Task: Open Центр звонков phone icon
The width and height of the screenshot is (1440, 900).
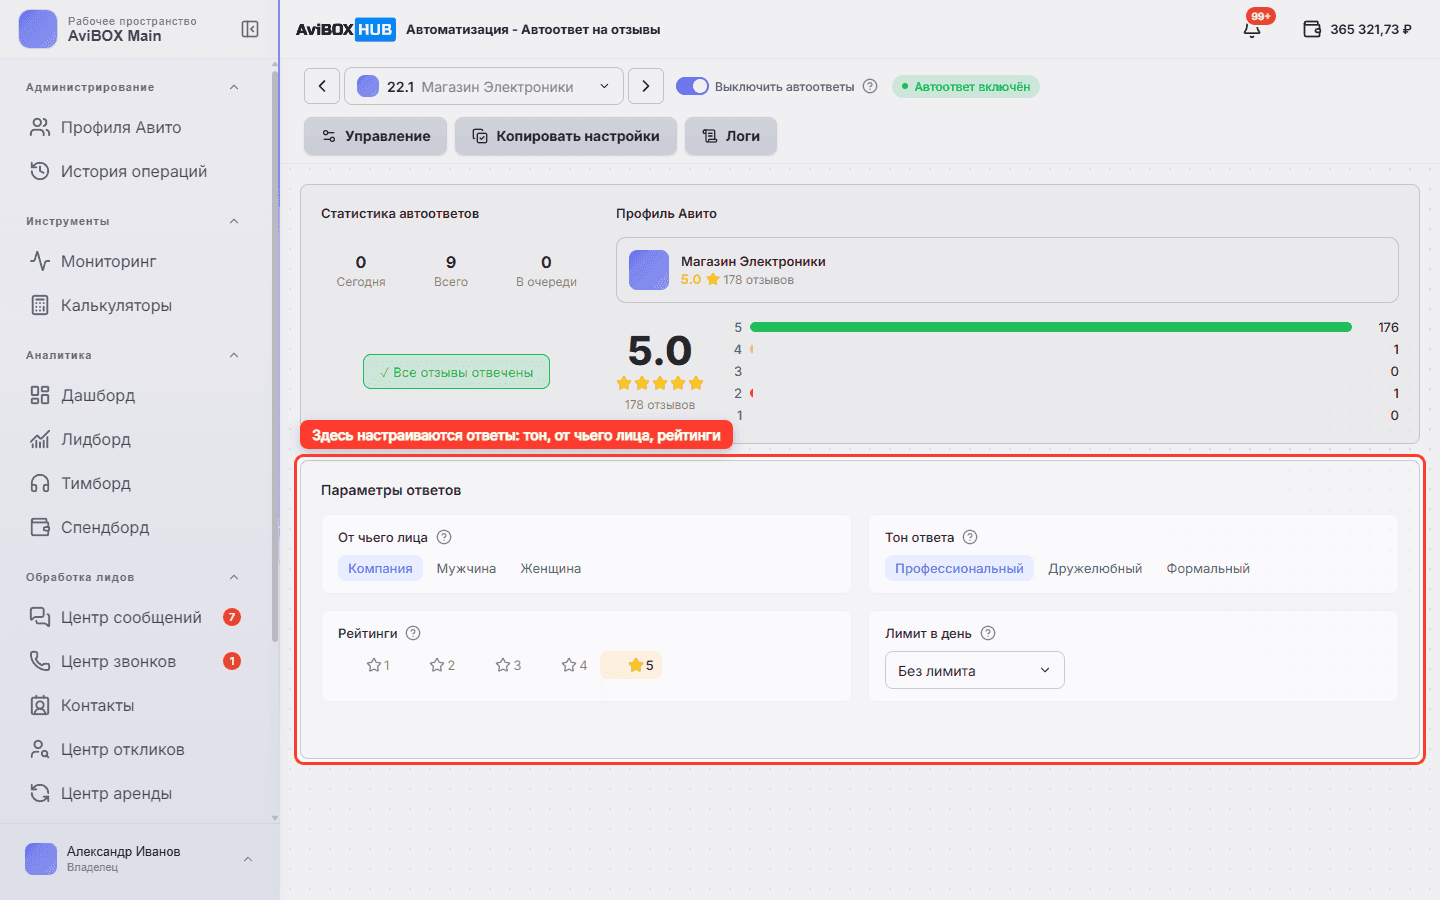Action: tap(40, 661)
